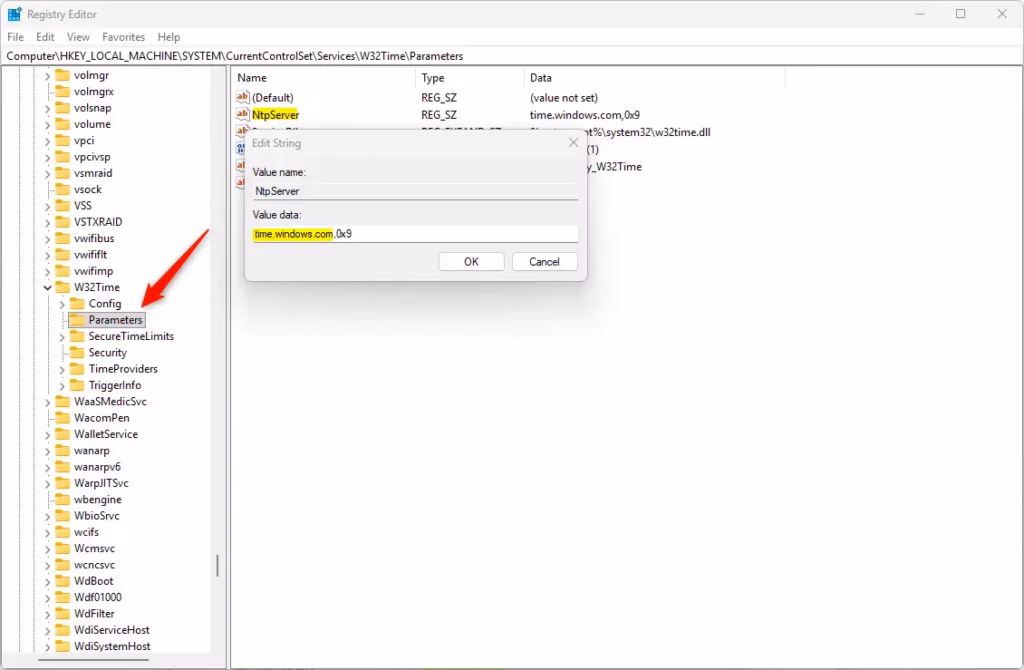The width and height of the screenshot is (1024, 670).
Task: Click the WaaSMedicSvc folder icon
Action: 63,402
